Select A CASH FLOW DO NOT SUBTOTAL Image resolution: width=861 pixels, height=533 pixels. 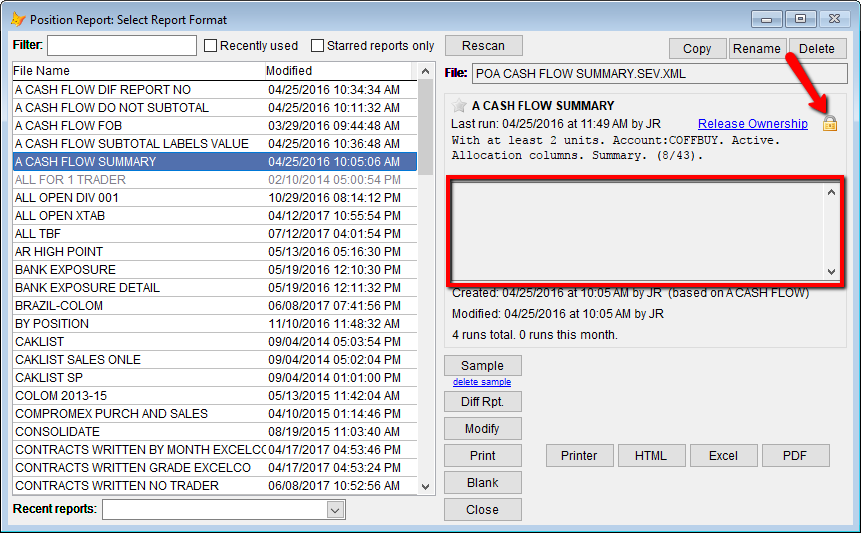[x=215, y=108]
